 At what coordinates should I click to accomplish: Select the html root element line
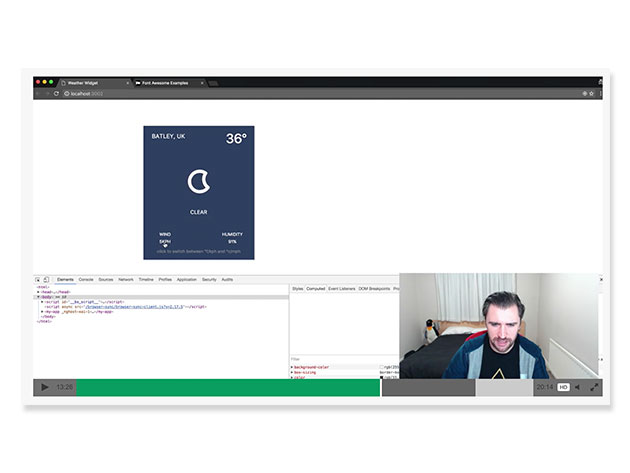[x=43, y=287]
